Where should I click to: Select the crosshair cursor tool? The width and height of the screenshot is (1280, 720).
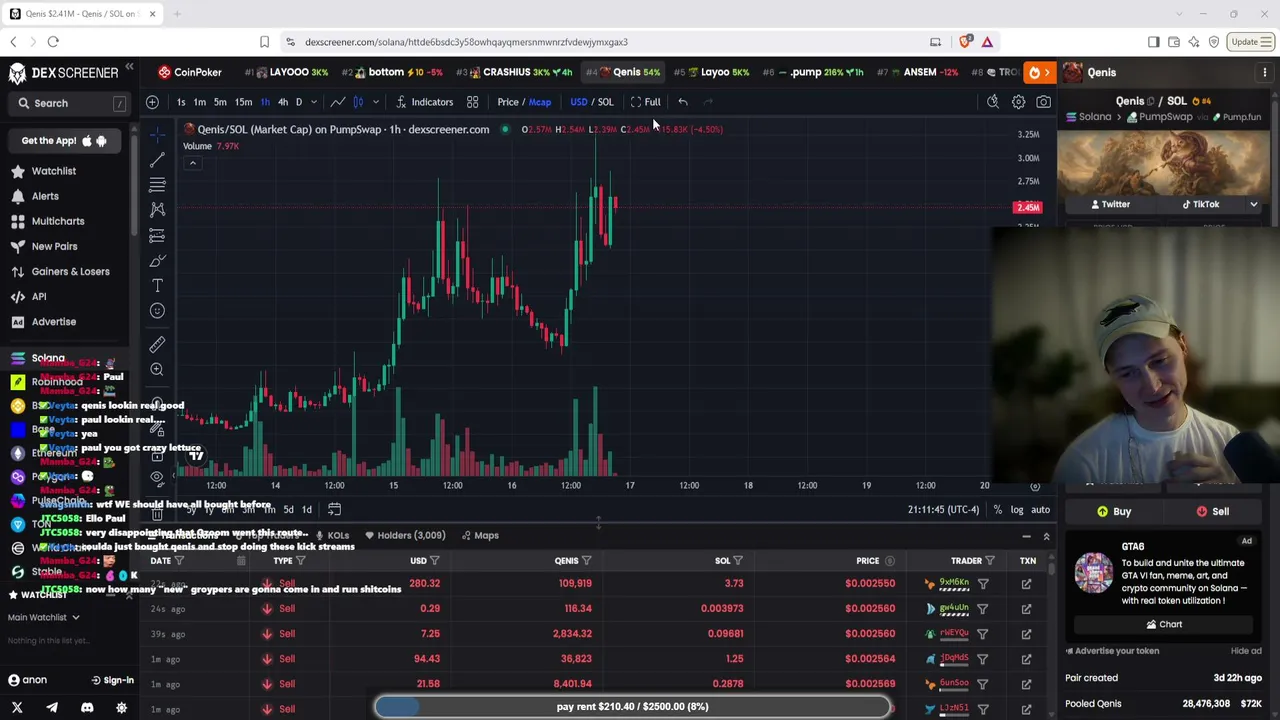tap(157, 134)
